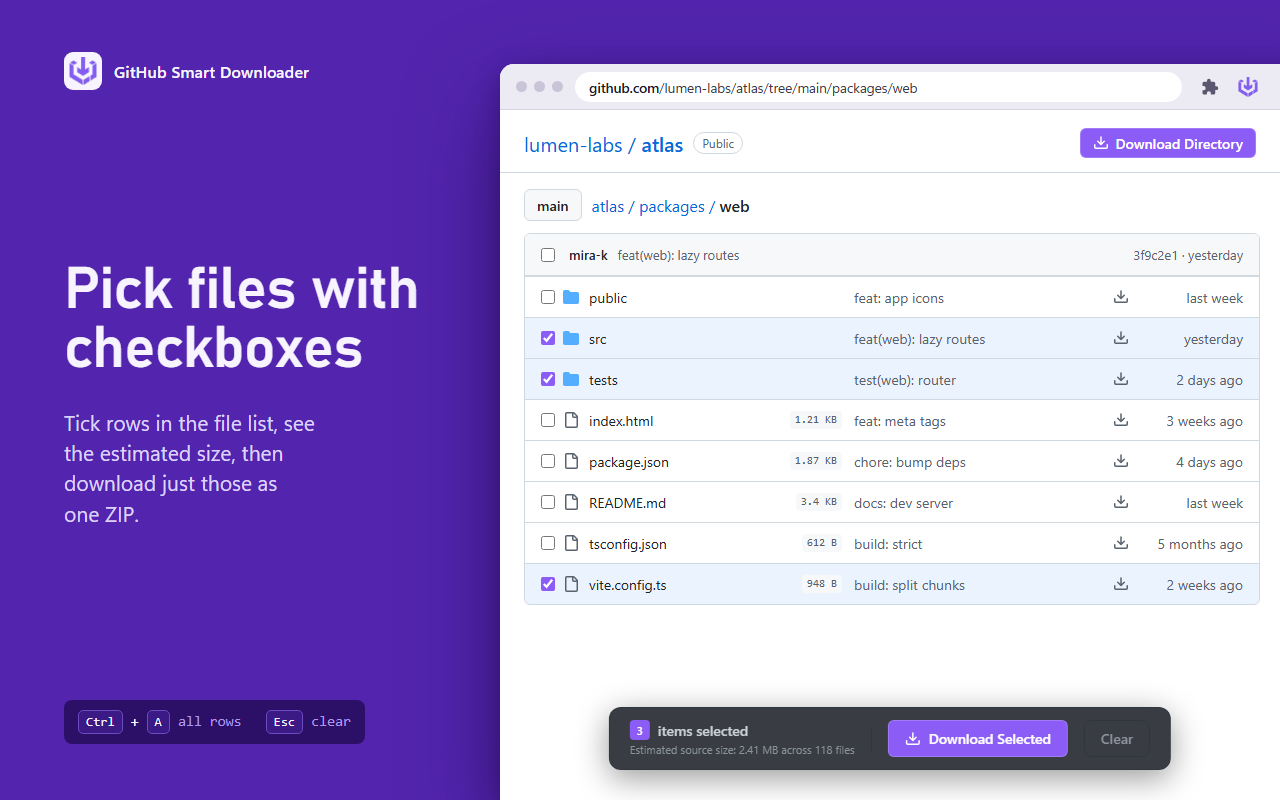Screen dimensions: 1280x800
Task: Untick the vite.config.ts checkbox
Action: pyautogui.click(x=548, y=585)
